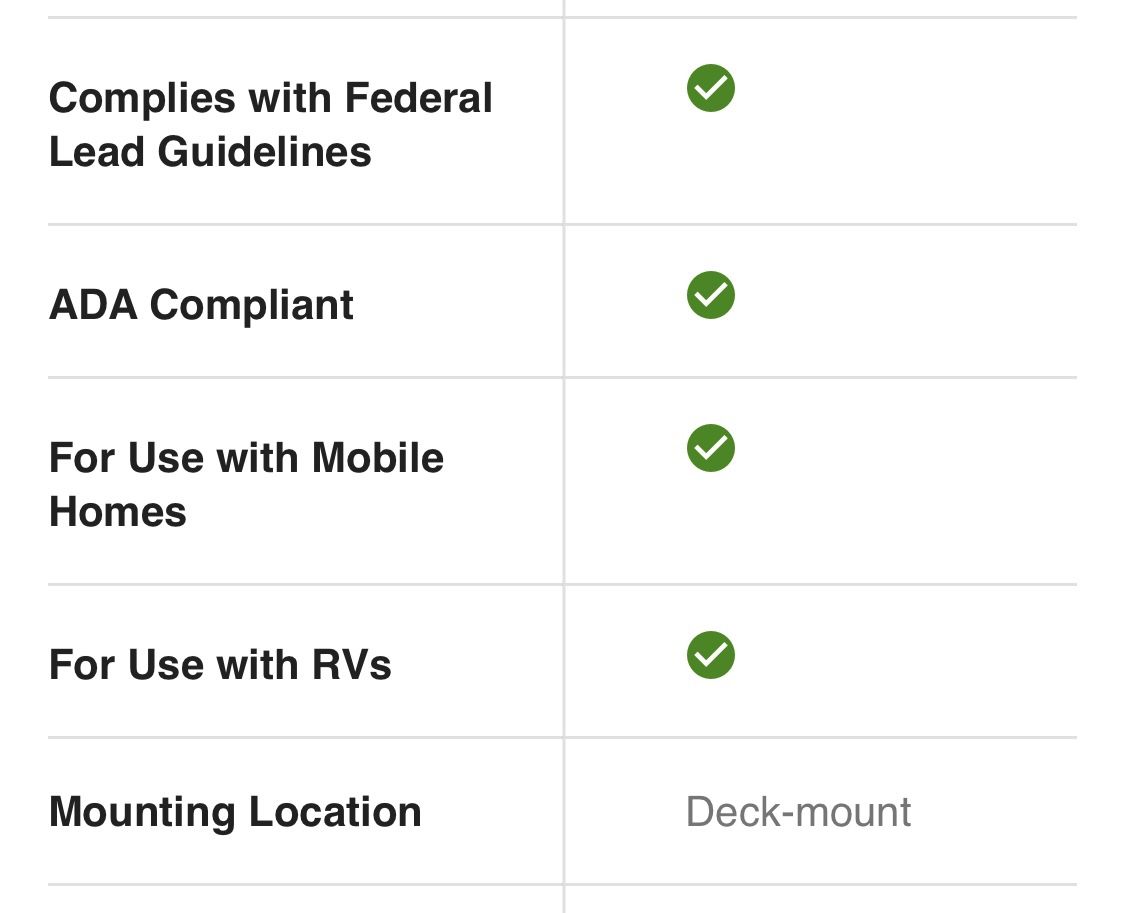Screen dimensions: 1125x913
Task: Click the word Location in the last row
Action: [x=335, y=811]
